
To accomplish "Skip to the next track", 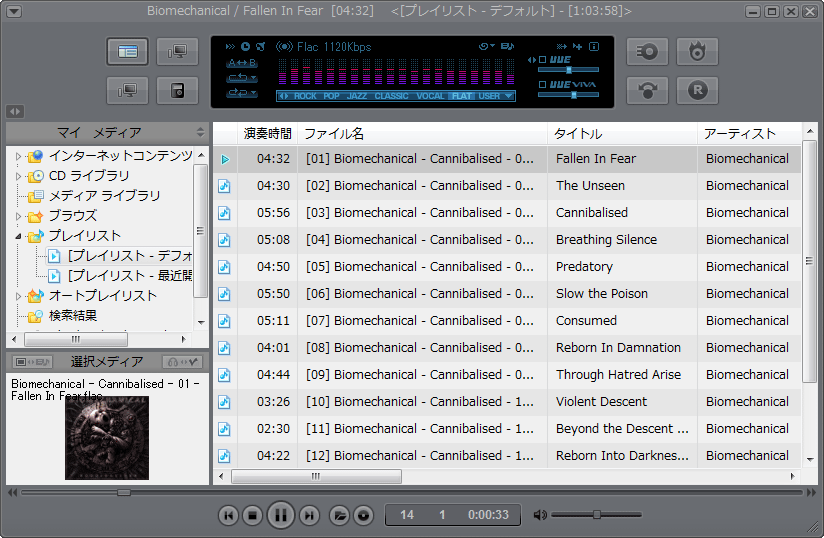I will pos(310,515).
